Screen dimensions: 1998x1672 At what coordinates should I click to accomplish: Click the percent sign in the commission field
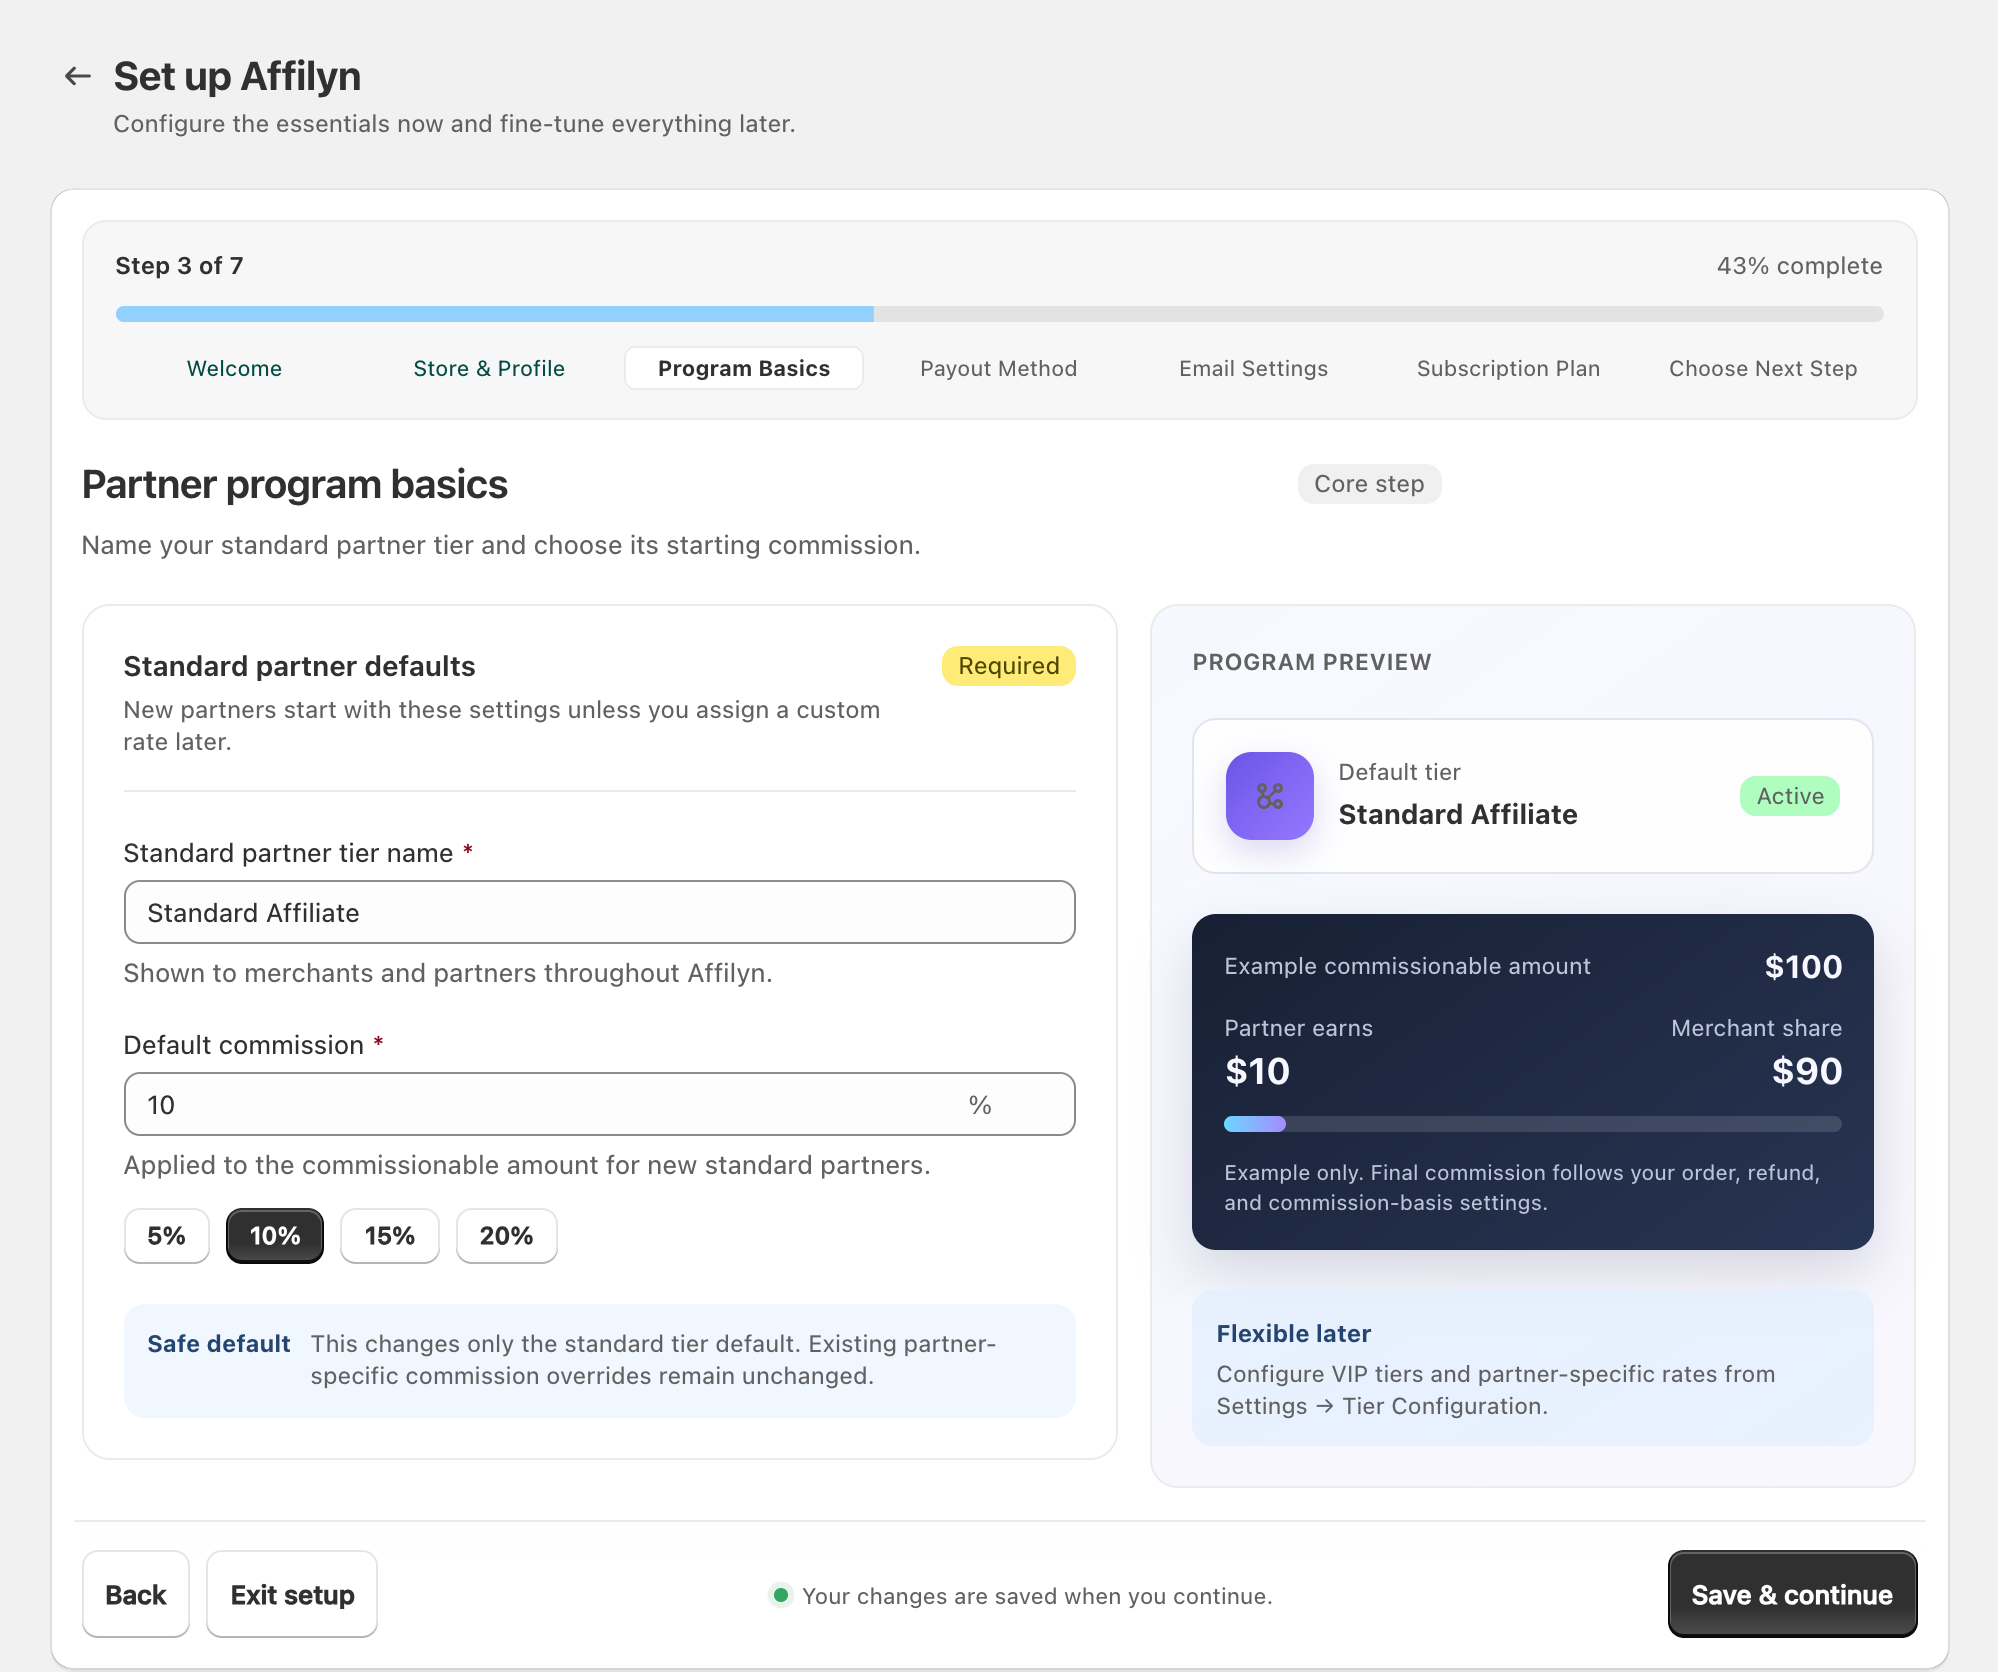[980, 1104]
